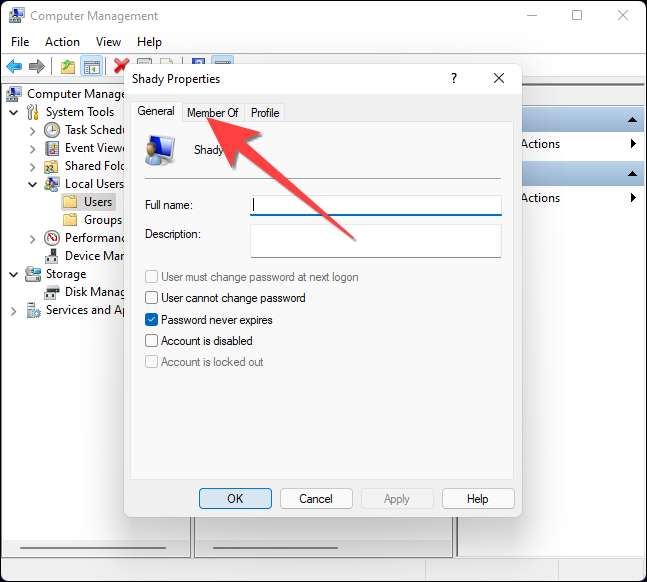The image size is (647, 582).
Task: Select Users under Local Users tree
Action: (98, 202)
